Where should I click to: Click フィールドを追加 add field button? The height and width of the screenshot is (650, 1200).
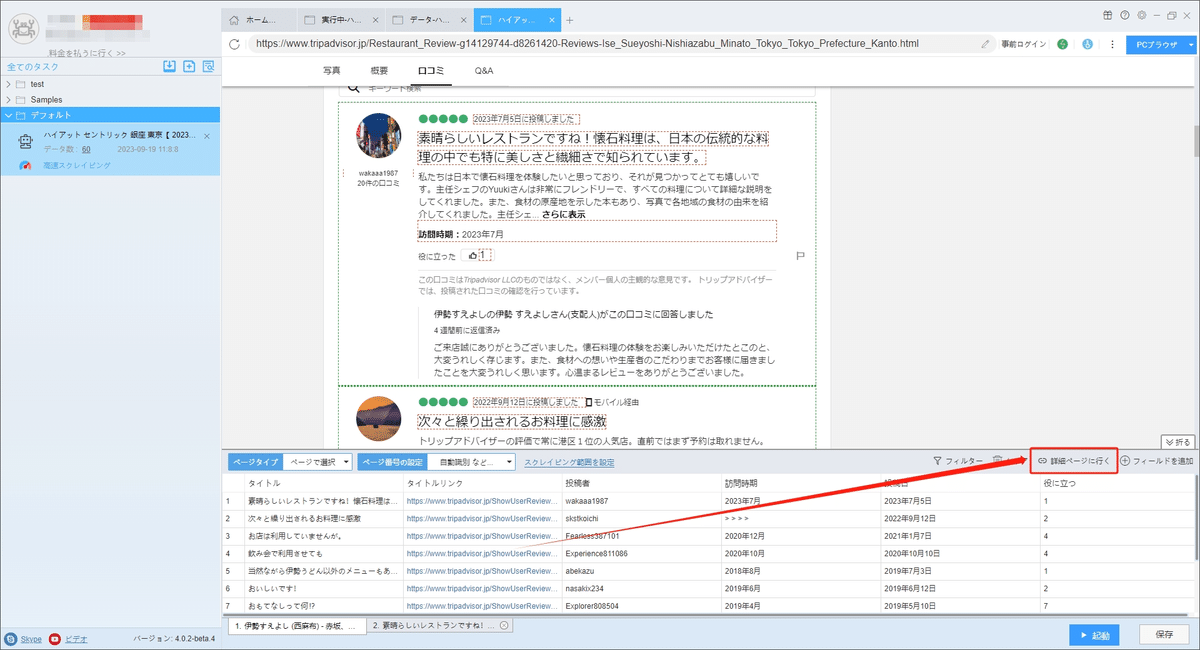(x=1157, y=461)
